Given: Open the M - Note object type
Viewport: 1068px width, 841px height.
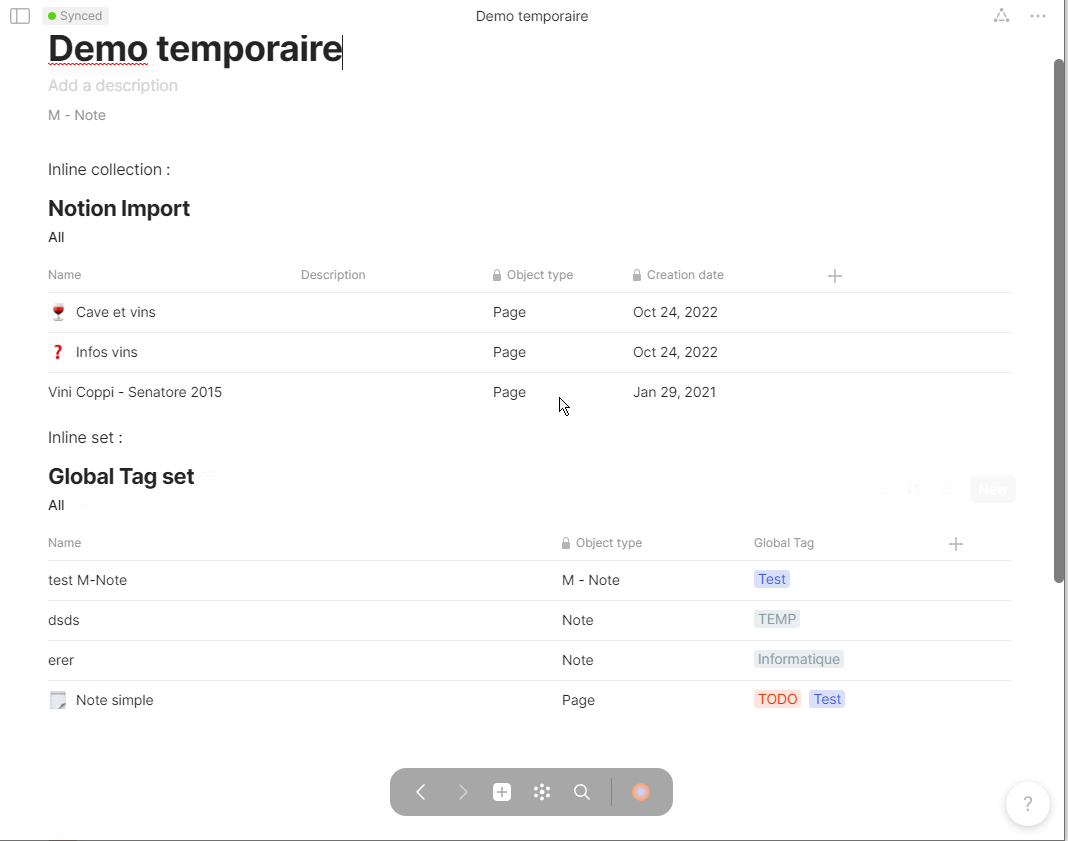Looking at the screenshot, I should pyautogui.click(x=77, y=115).
